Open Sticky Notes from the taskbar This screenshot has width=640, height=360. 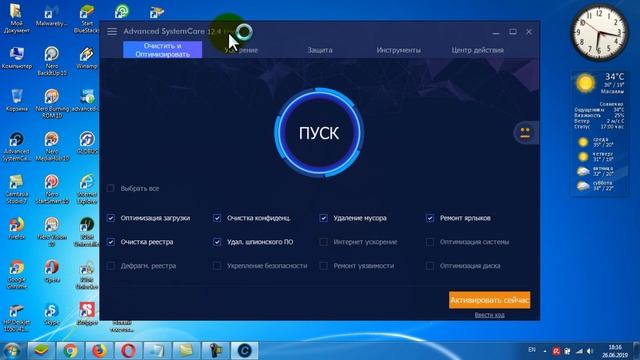coord(186,350)
